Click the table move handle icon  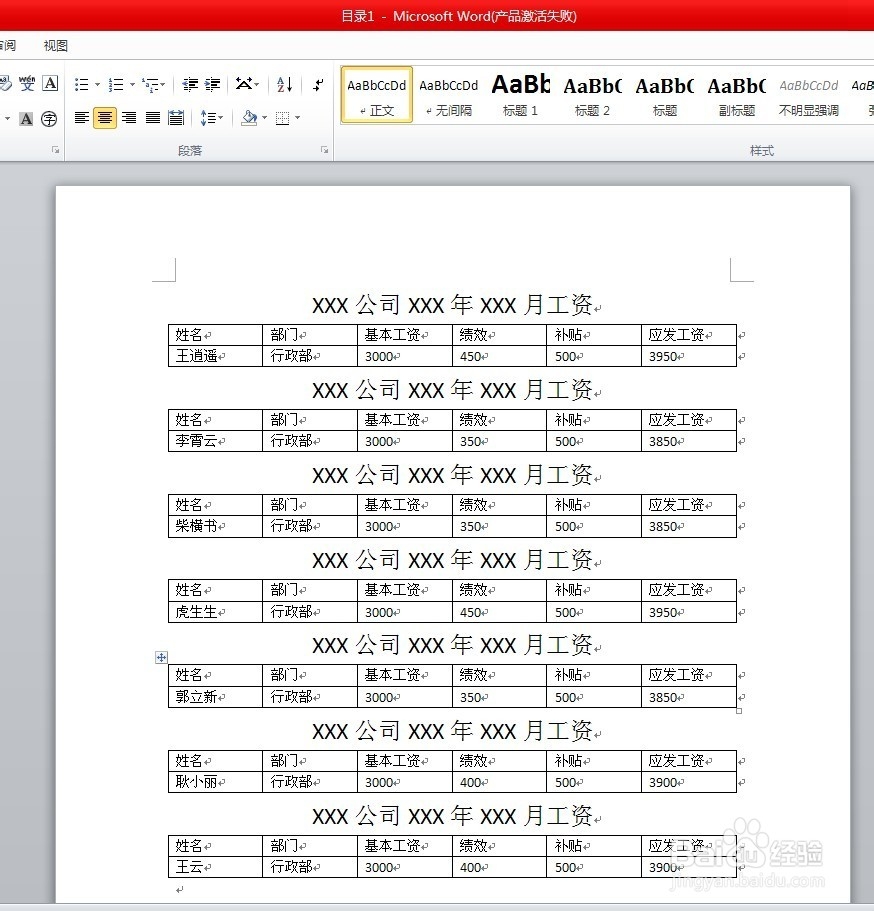click(161, 657)
